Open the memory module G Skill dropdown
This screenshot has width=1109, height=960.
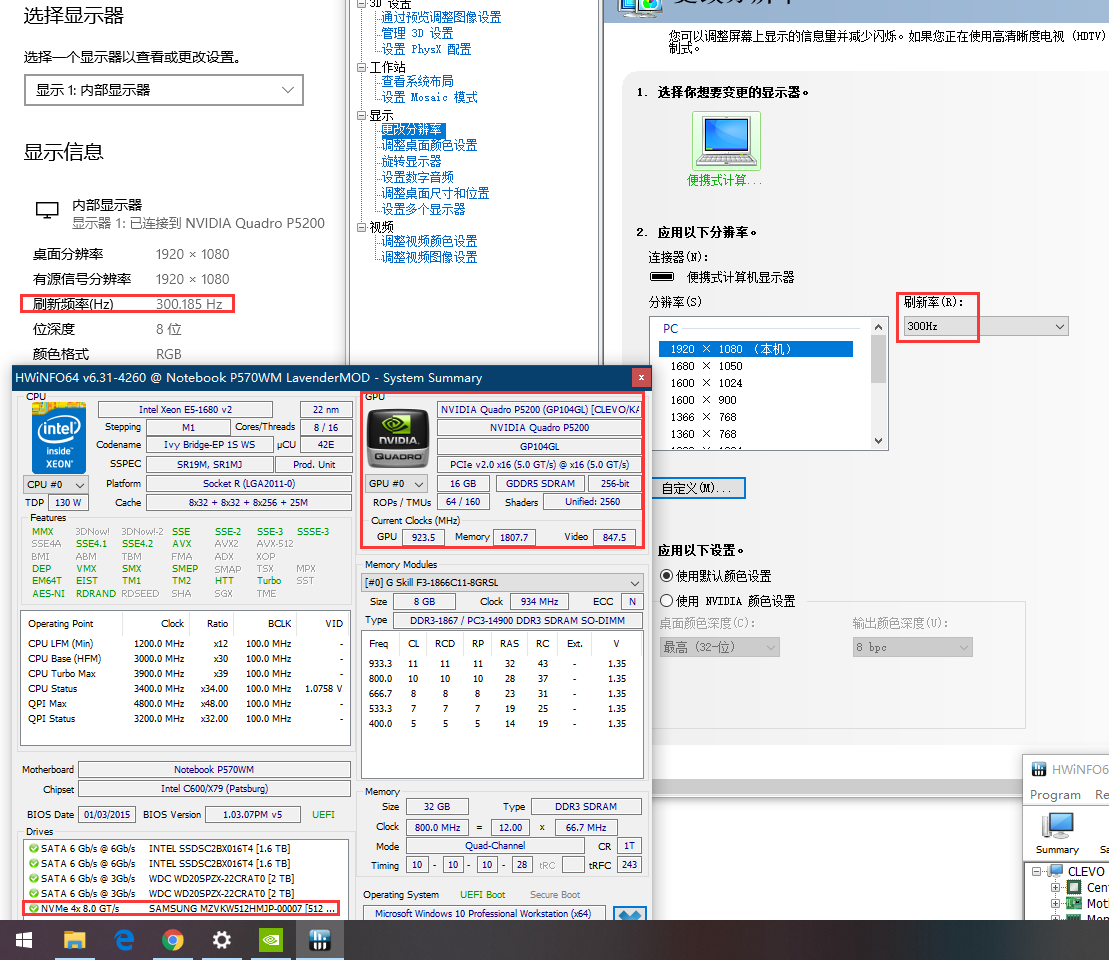502,582
